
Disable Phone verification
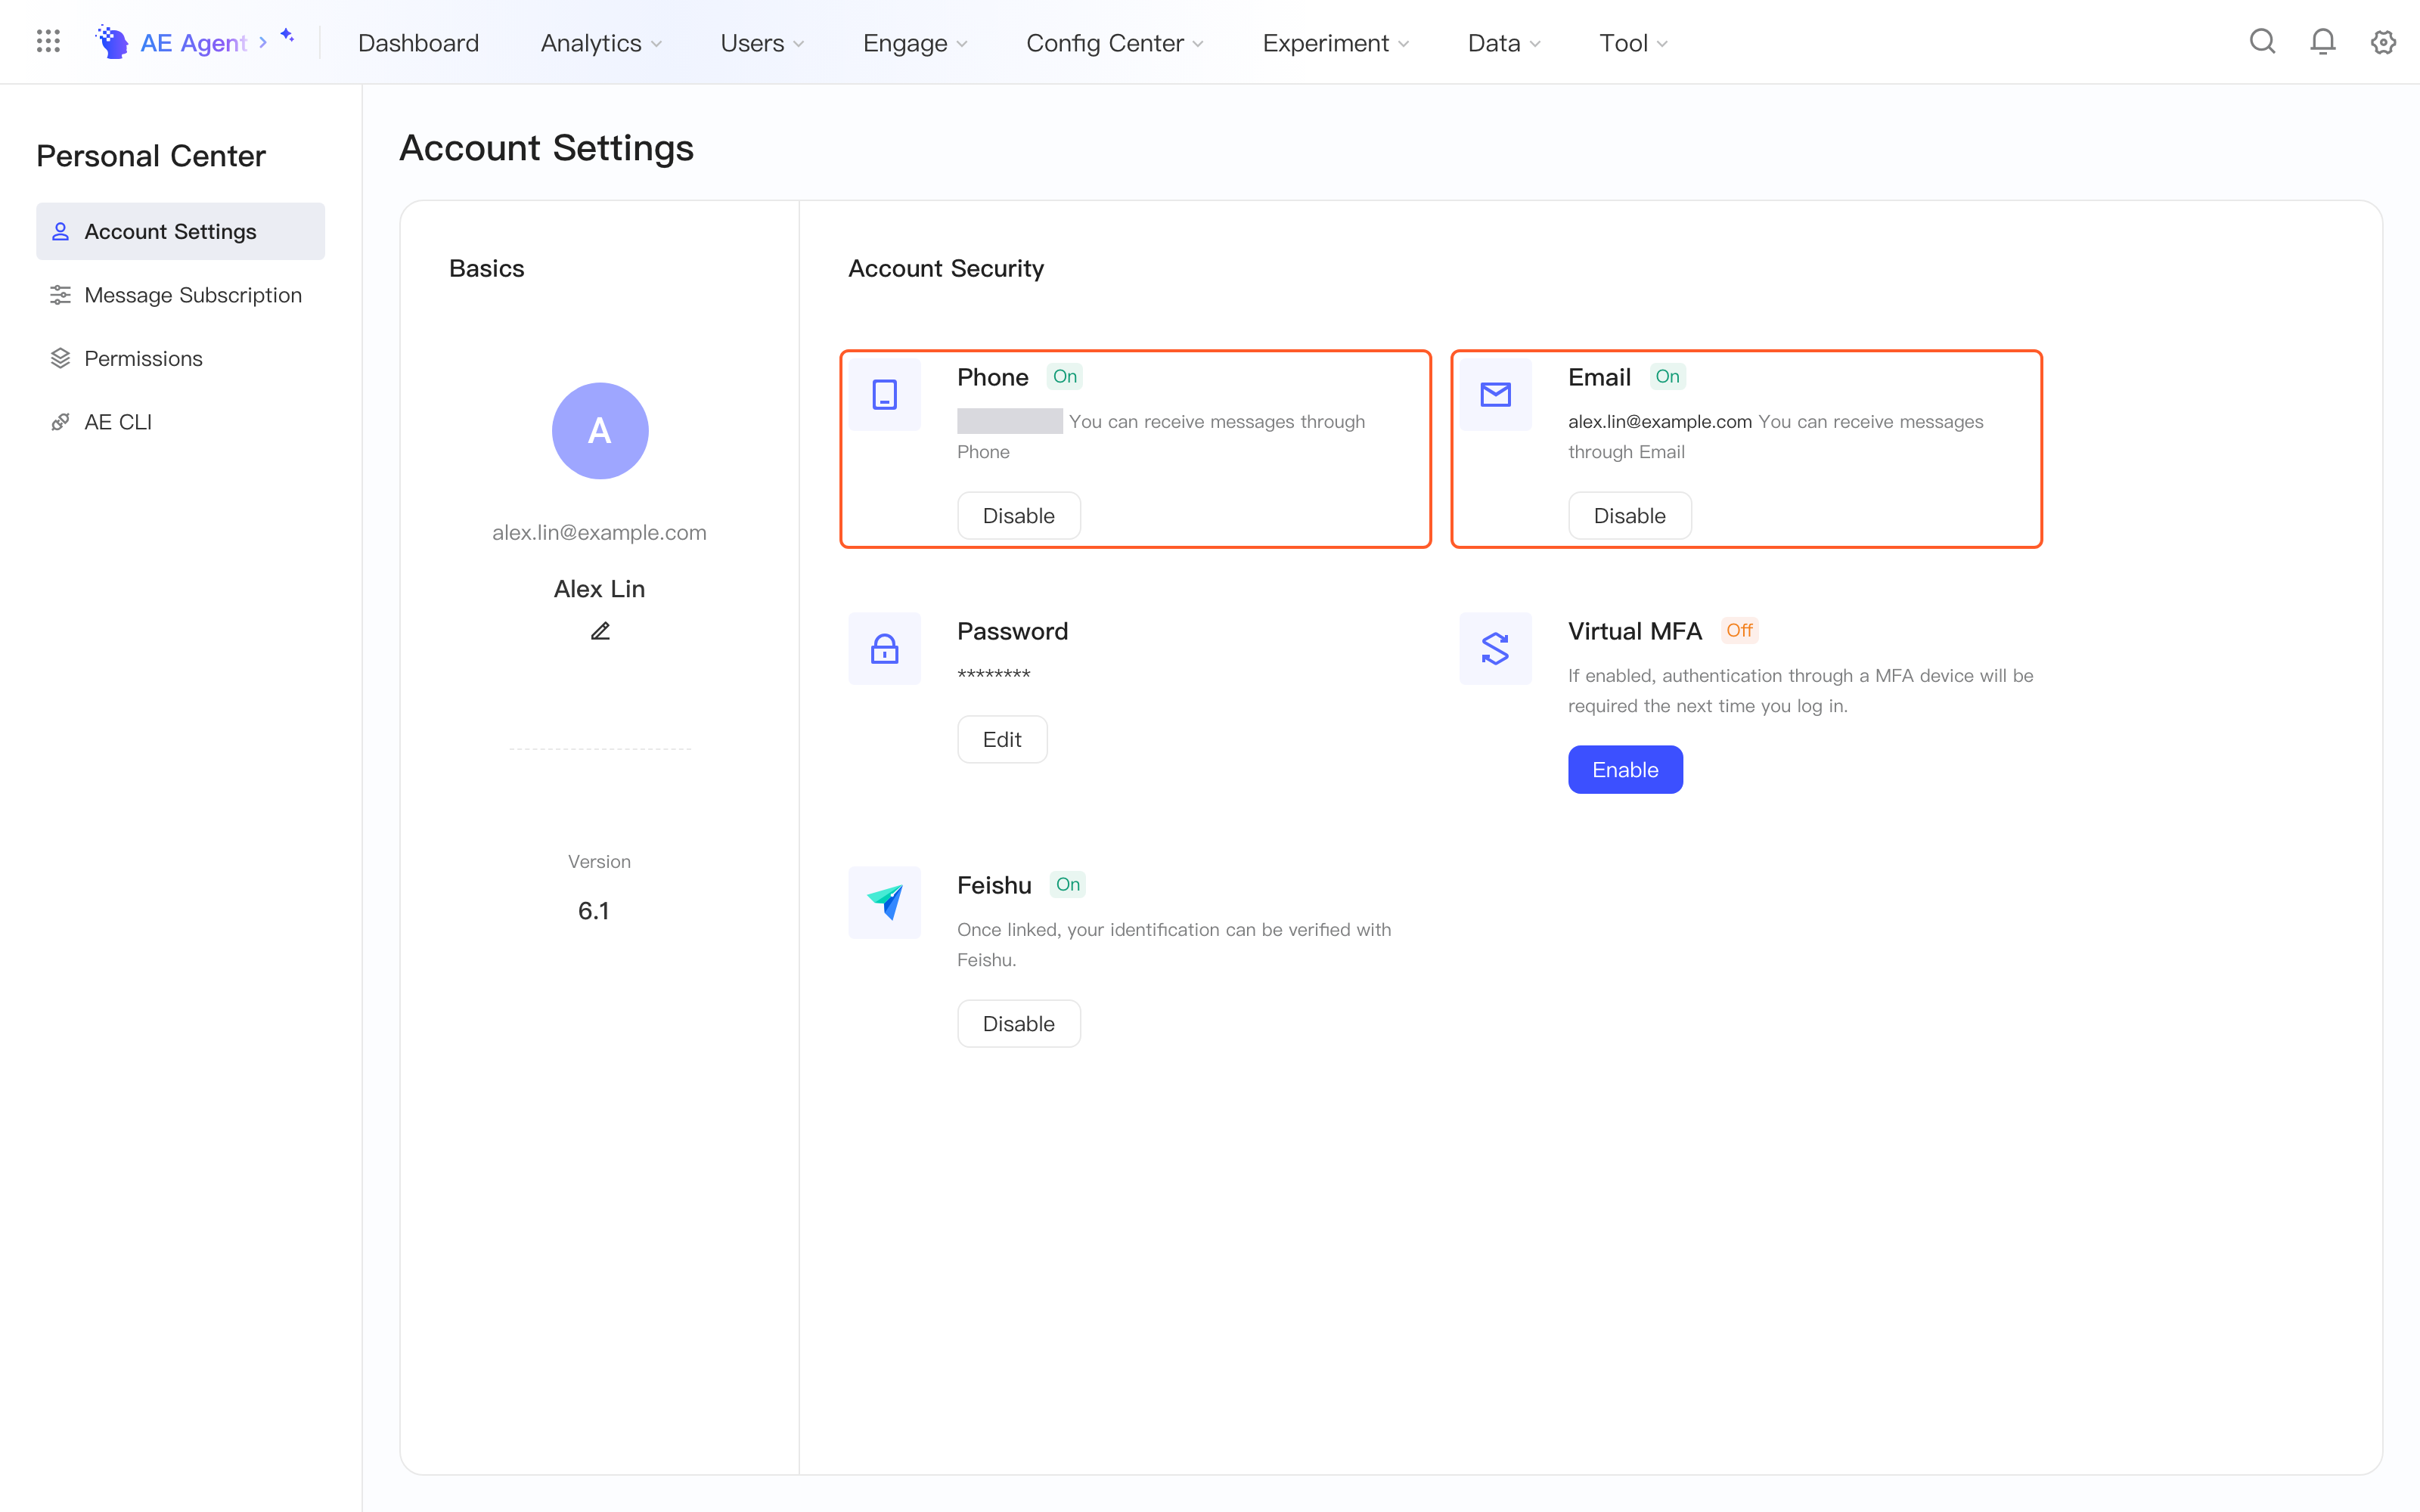[x=1018, y=516]
